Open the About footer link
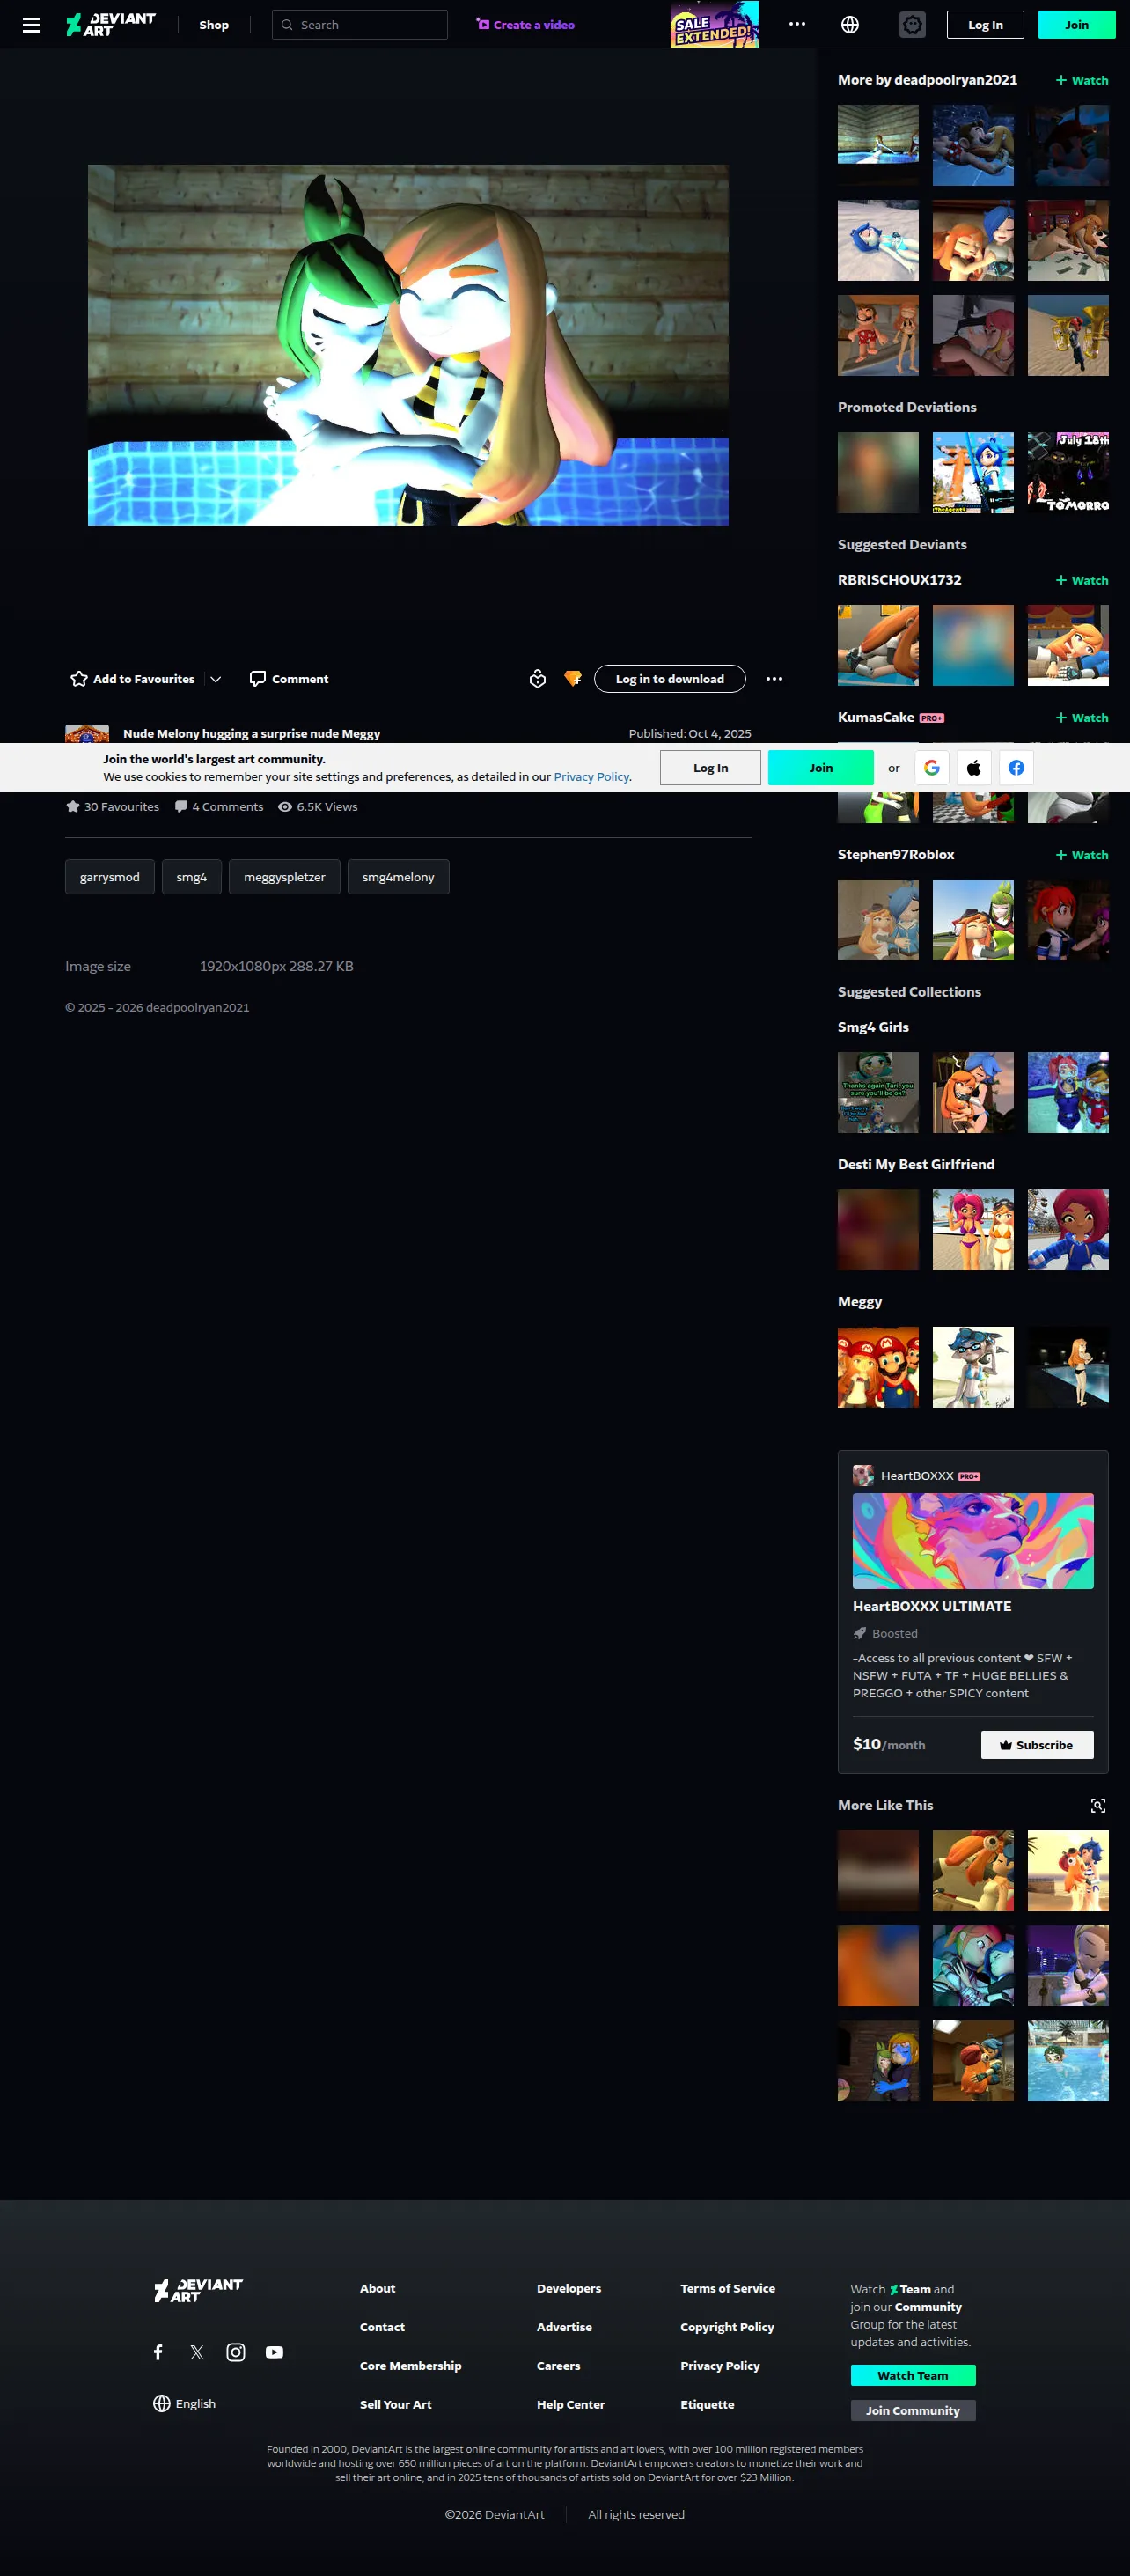 (377, 2288)
